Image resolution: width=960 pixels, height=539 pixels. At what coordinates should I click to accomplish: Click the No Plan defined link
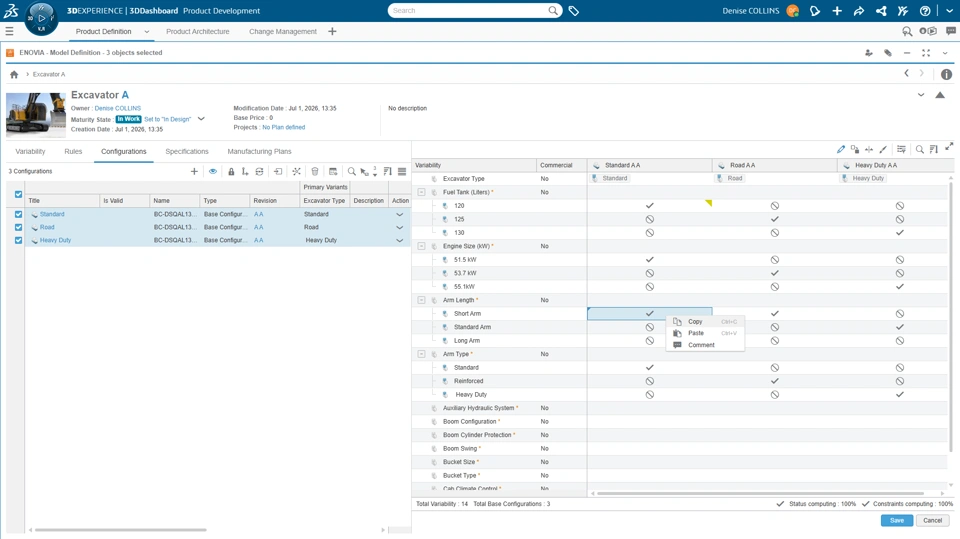click(283, 127)
